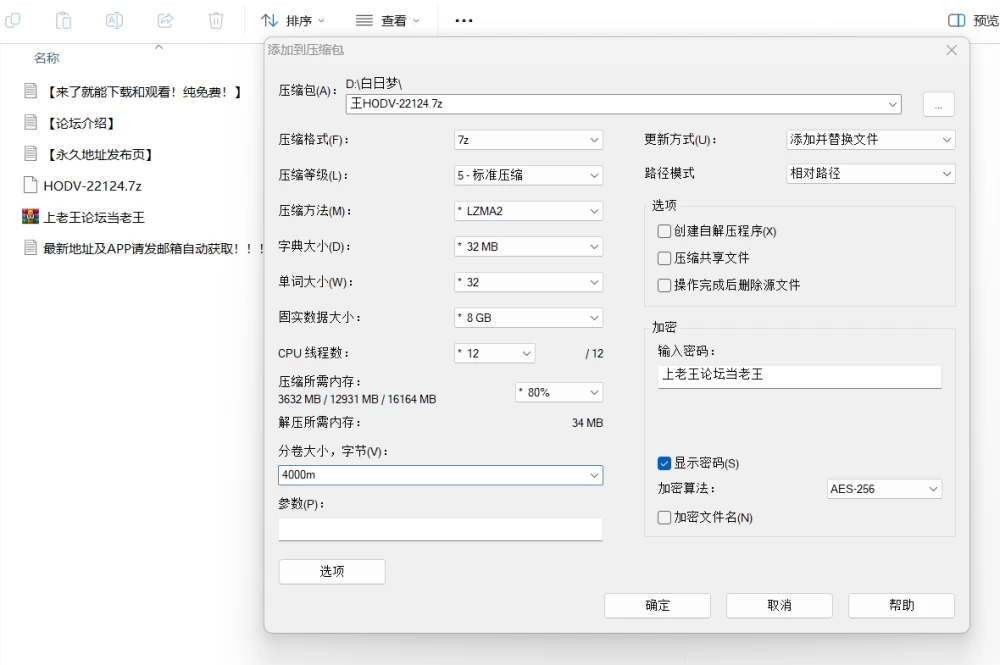Click the 确定 button
This screenshot has width=1000, height=665.
[x=658, y=605]
